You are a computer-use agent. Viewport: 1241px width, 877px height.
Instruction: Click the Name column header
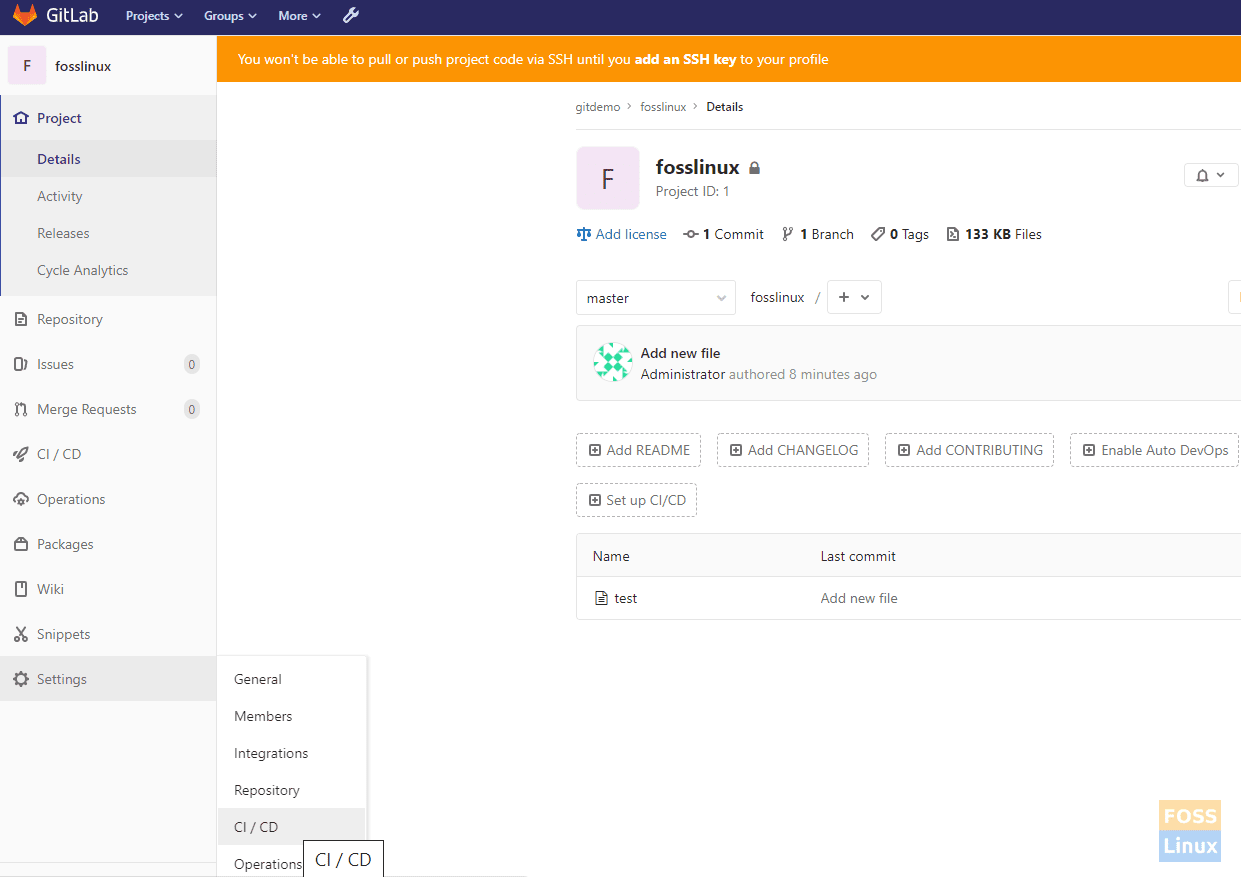611,556
